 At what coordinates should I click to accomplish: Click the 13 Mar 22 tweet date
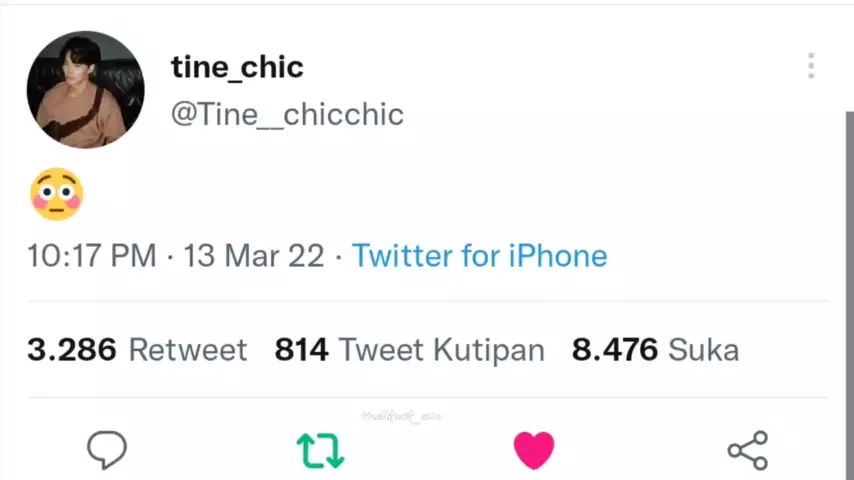(x=254, y=256)
